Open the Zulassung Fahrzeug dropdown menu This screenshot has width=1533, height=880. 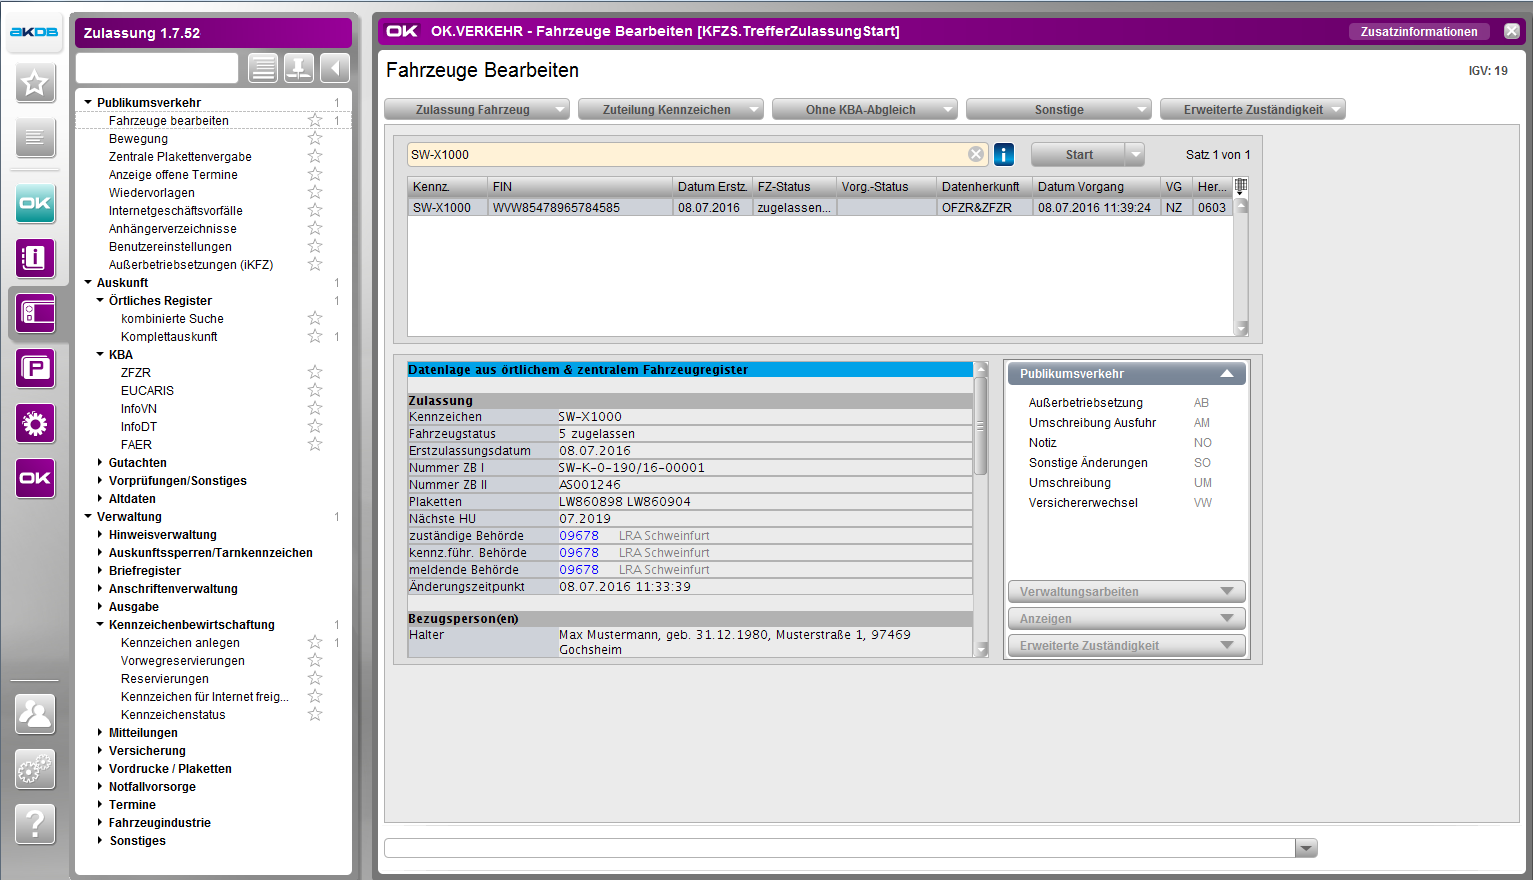(x=477, y=110)
